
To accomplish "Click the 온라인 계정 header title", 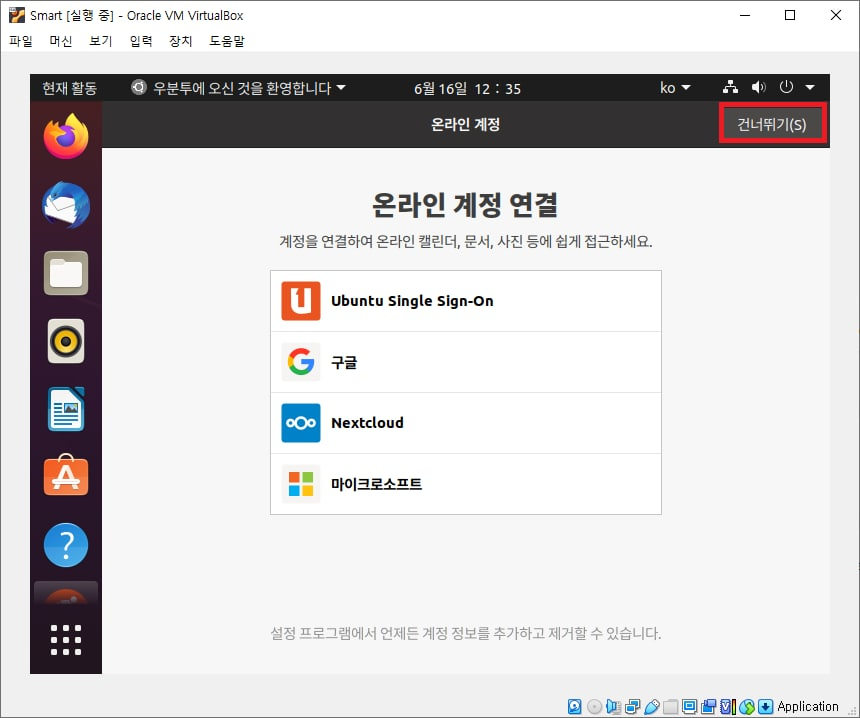I will [x=465, y=125].
